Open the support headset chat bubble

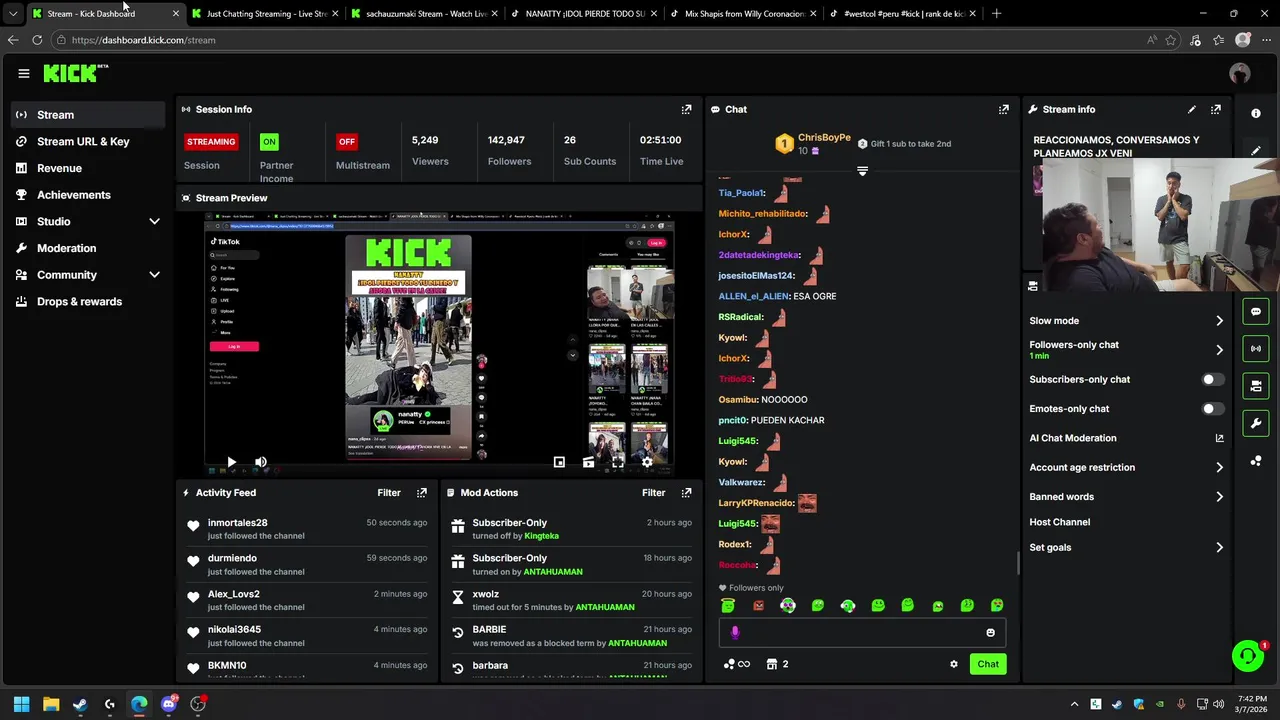1248,656
